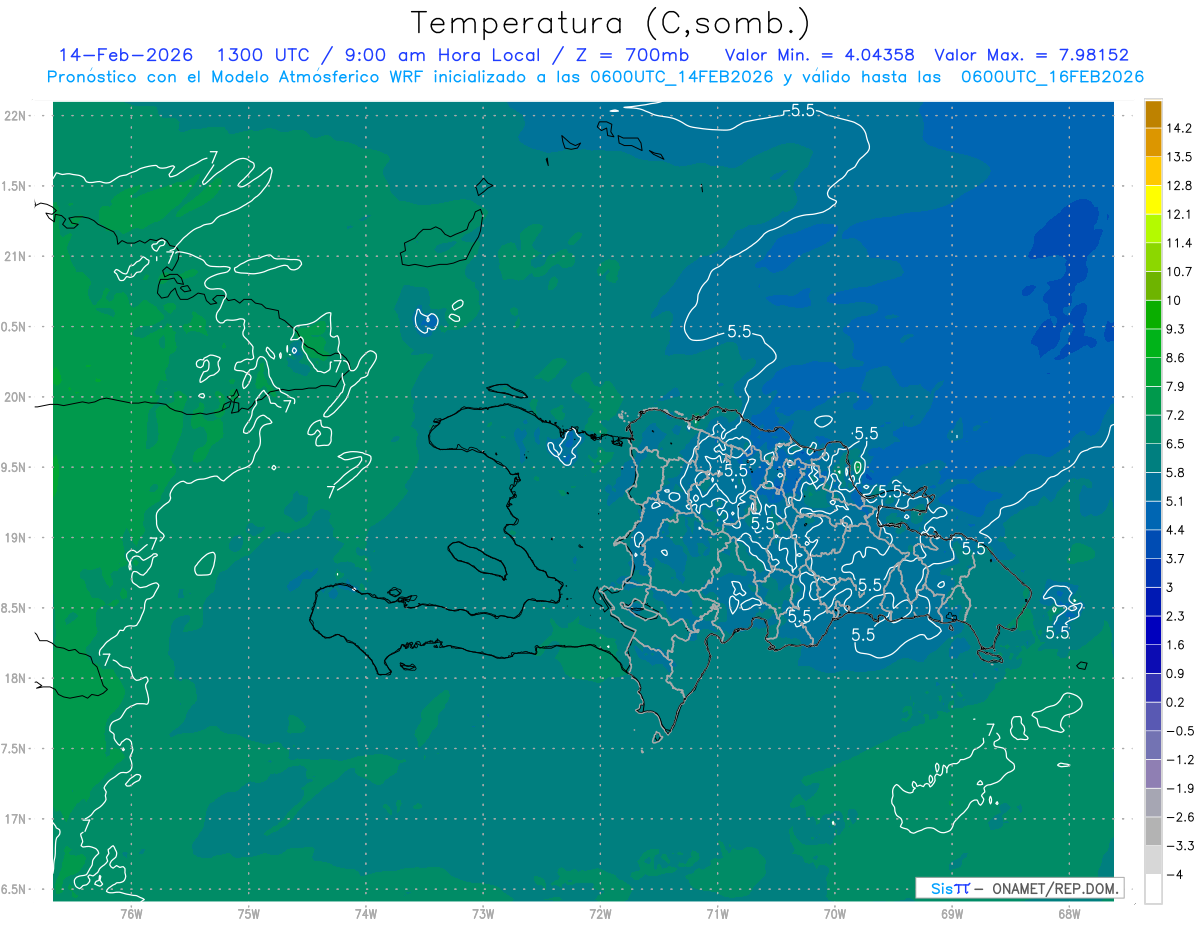Click the "Temperatura (C,somb.)" chart title
The image size is (1200, 927).
610,23
